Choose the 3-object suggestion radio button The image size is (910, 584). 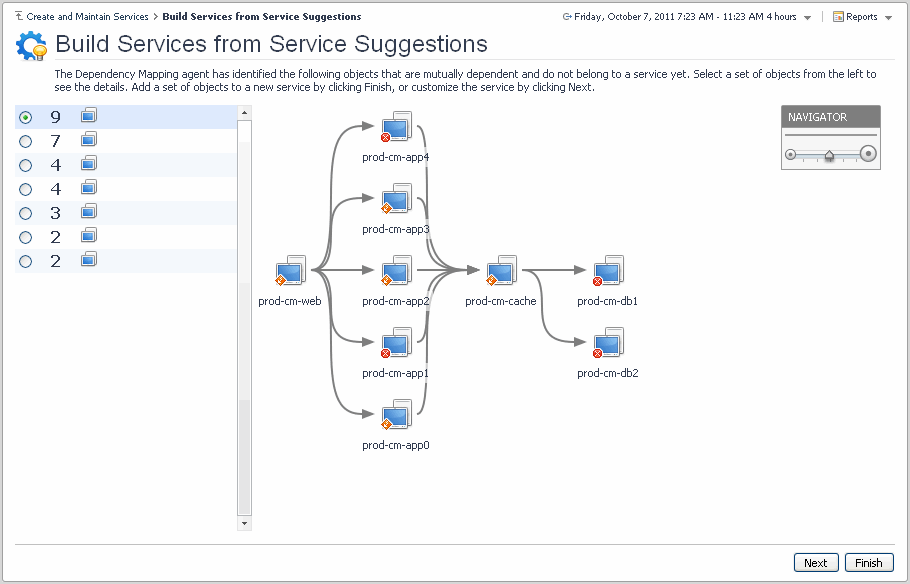tap(26, 214)
